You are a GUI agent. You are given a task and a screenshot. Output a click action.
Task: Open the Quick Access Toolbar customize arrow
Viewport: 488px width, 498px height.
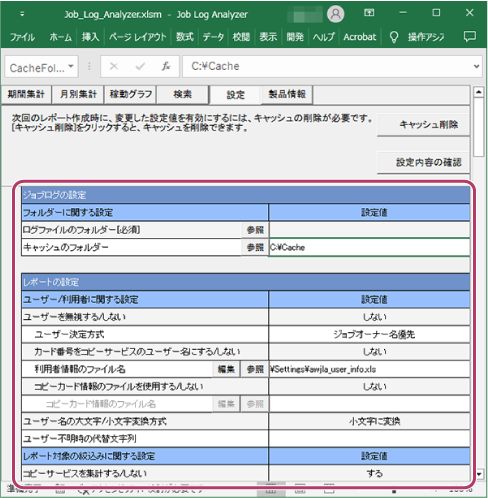coord(22,14)
